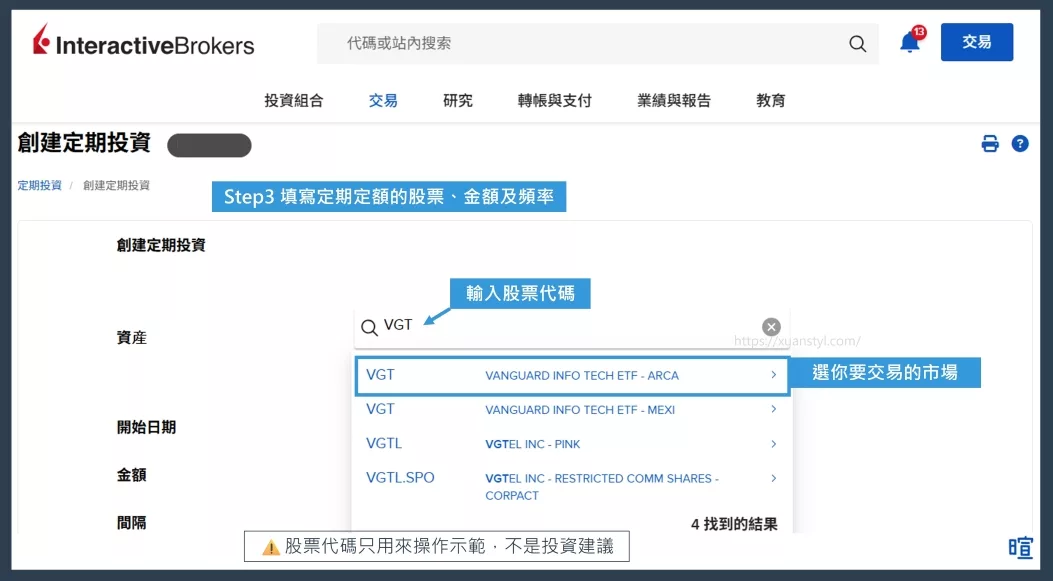Open the help question mark icon
This screenshot has width=1053, height=581.
tap(1020, 144)
